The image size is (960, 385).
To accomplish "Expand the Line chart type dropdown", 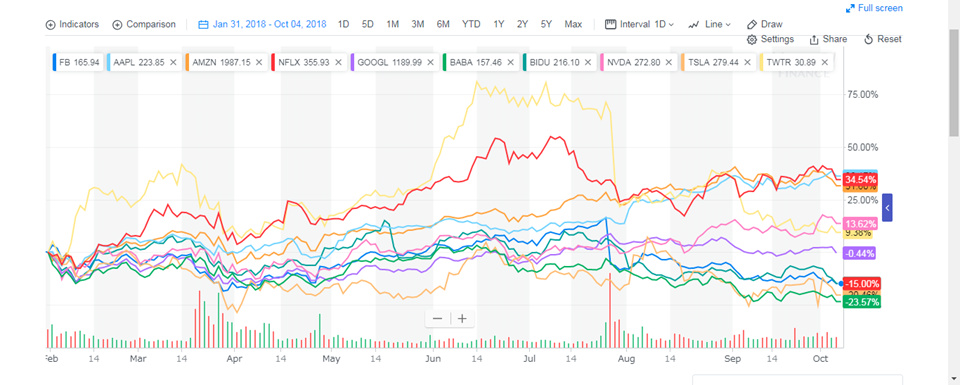I will (x=709, y=24).
